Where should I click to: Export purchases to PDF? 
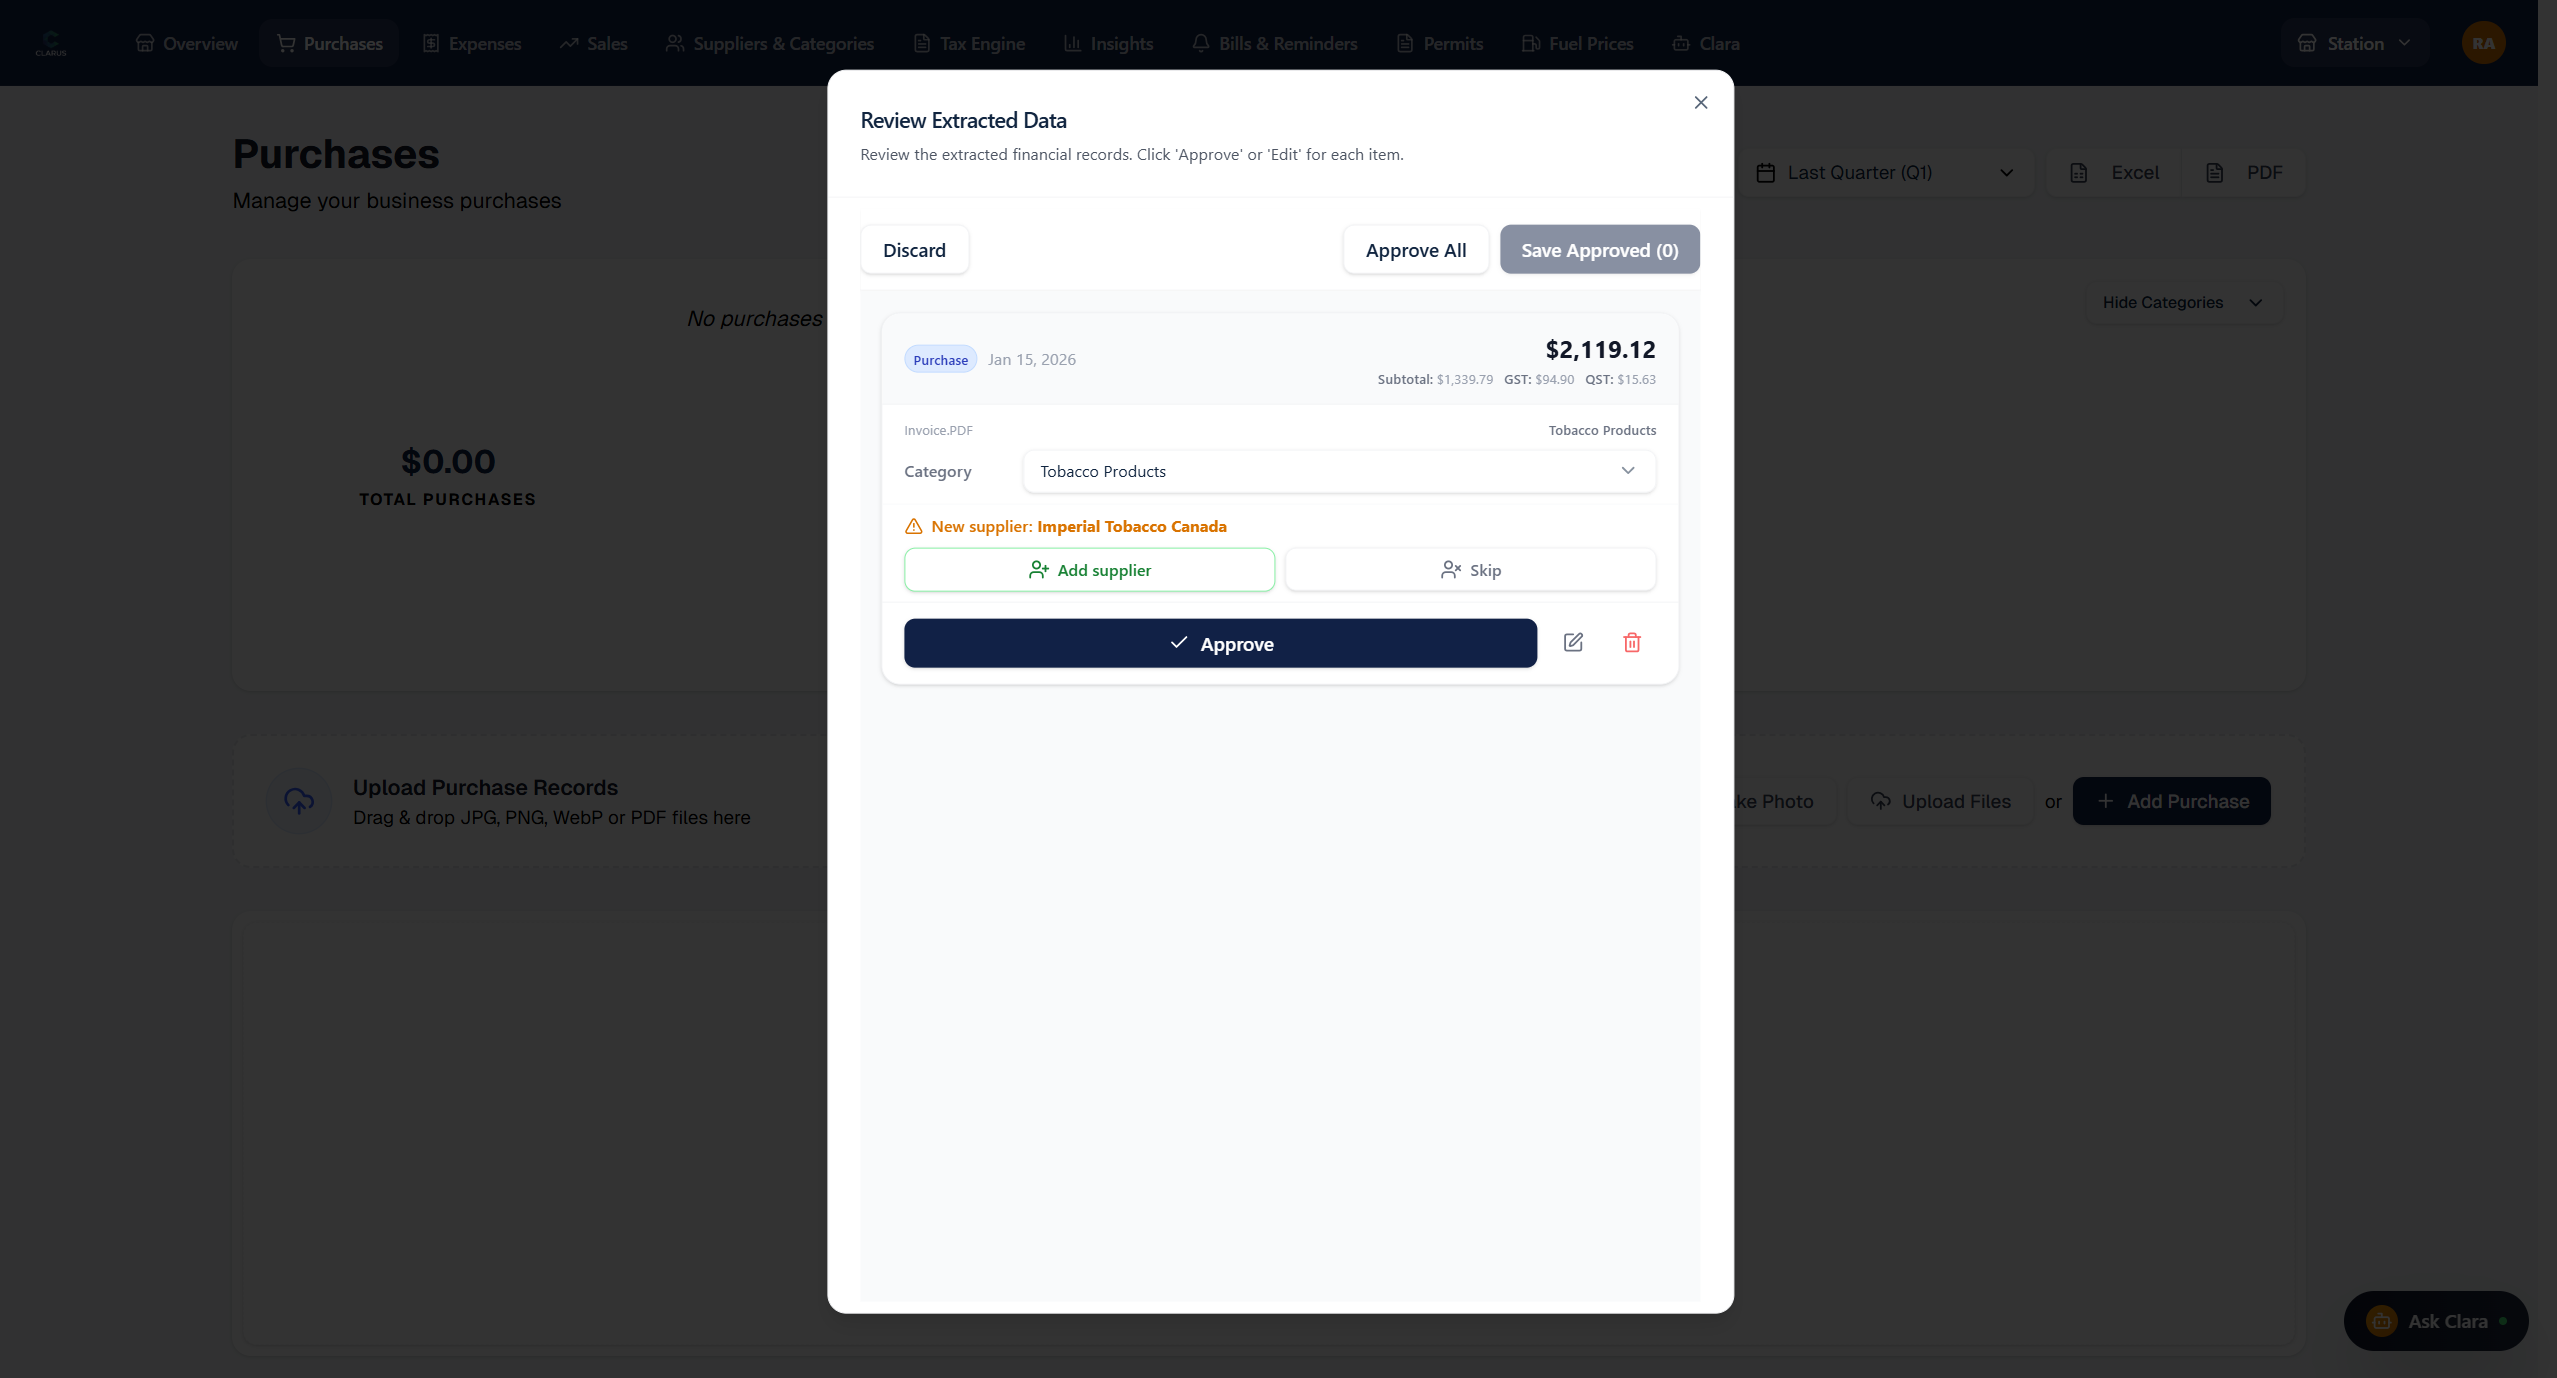pos(2243,173)
